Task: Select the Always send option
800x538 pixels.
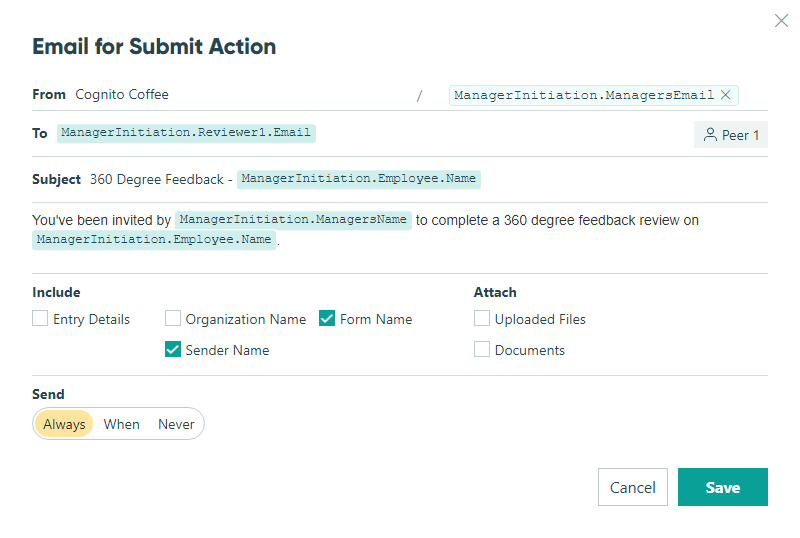Action: click(64, 424)
